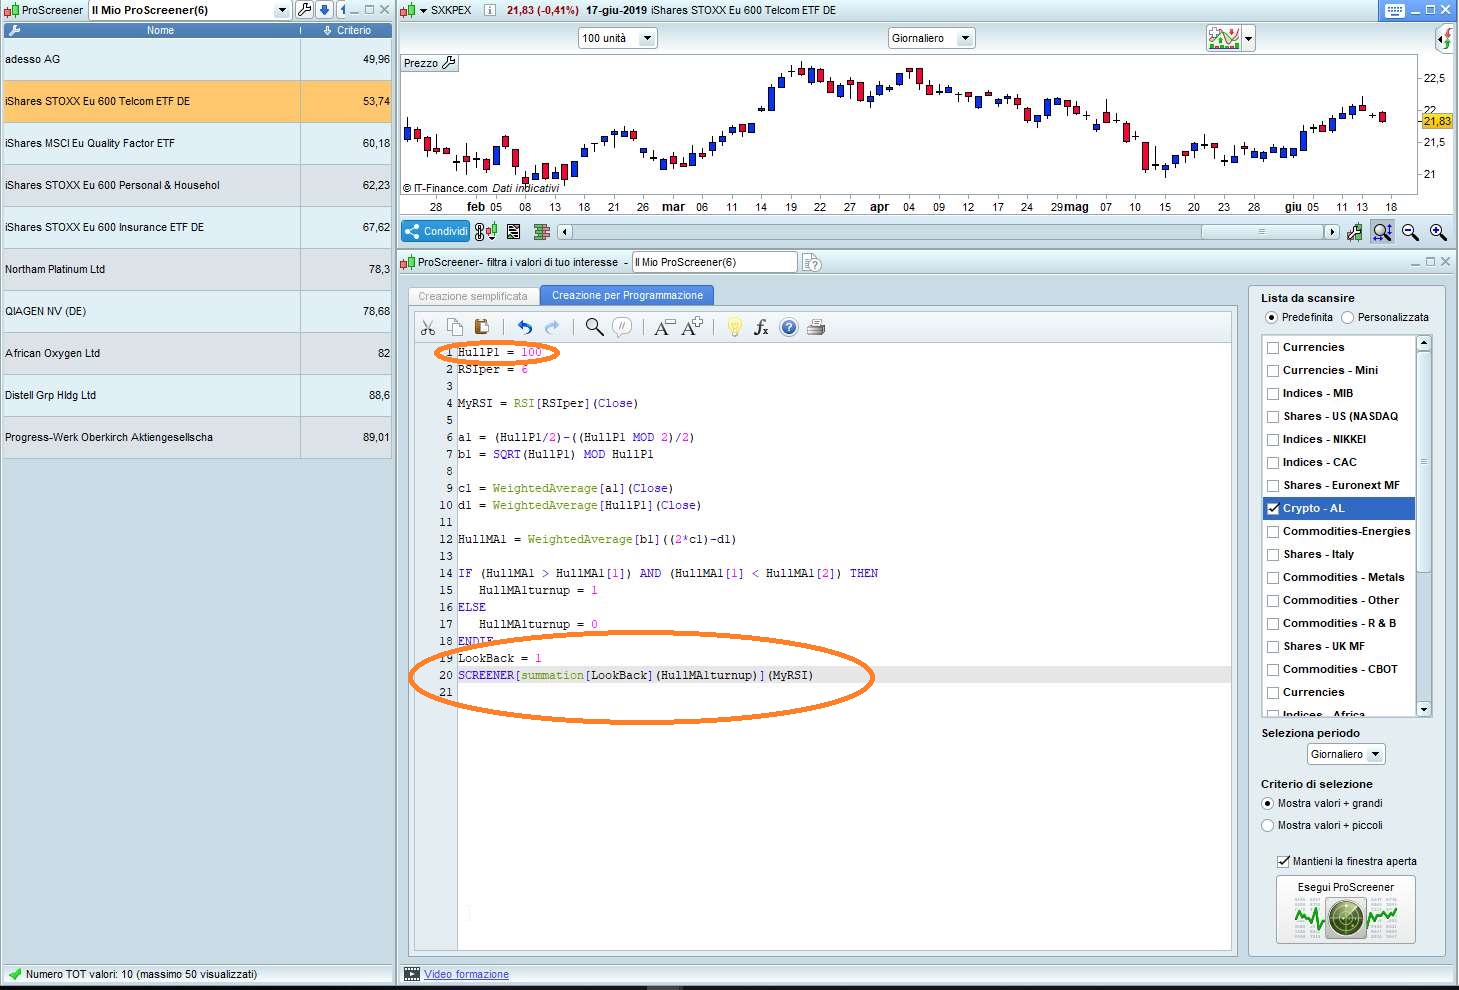Select the adesso AG row

tap(197, 59)
